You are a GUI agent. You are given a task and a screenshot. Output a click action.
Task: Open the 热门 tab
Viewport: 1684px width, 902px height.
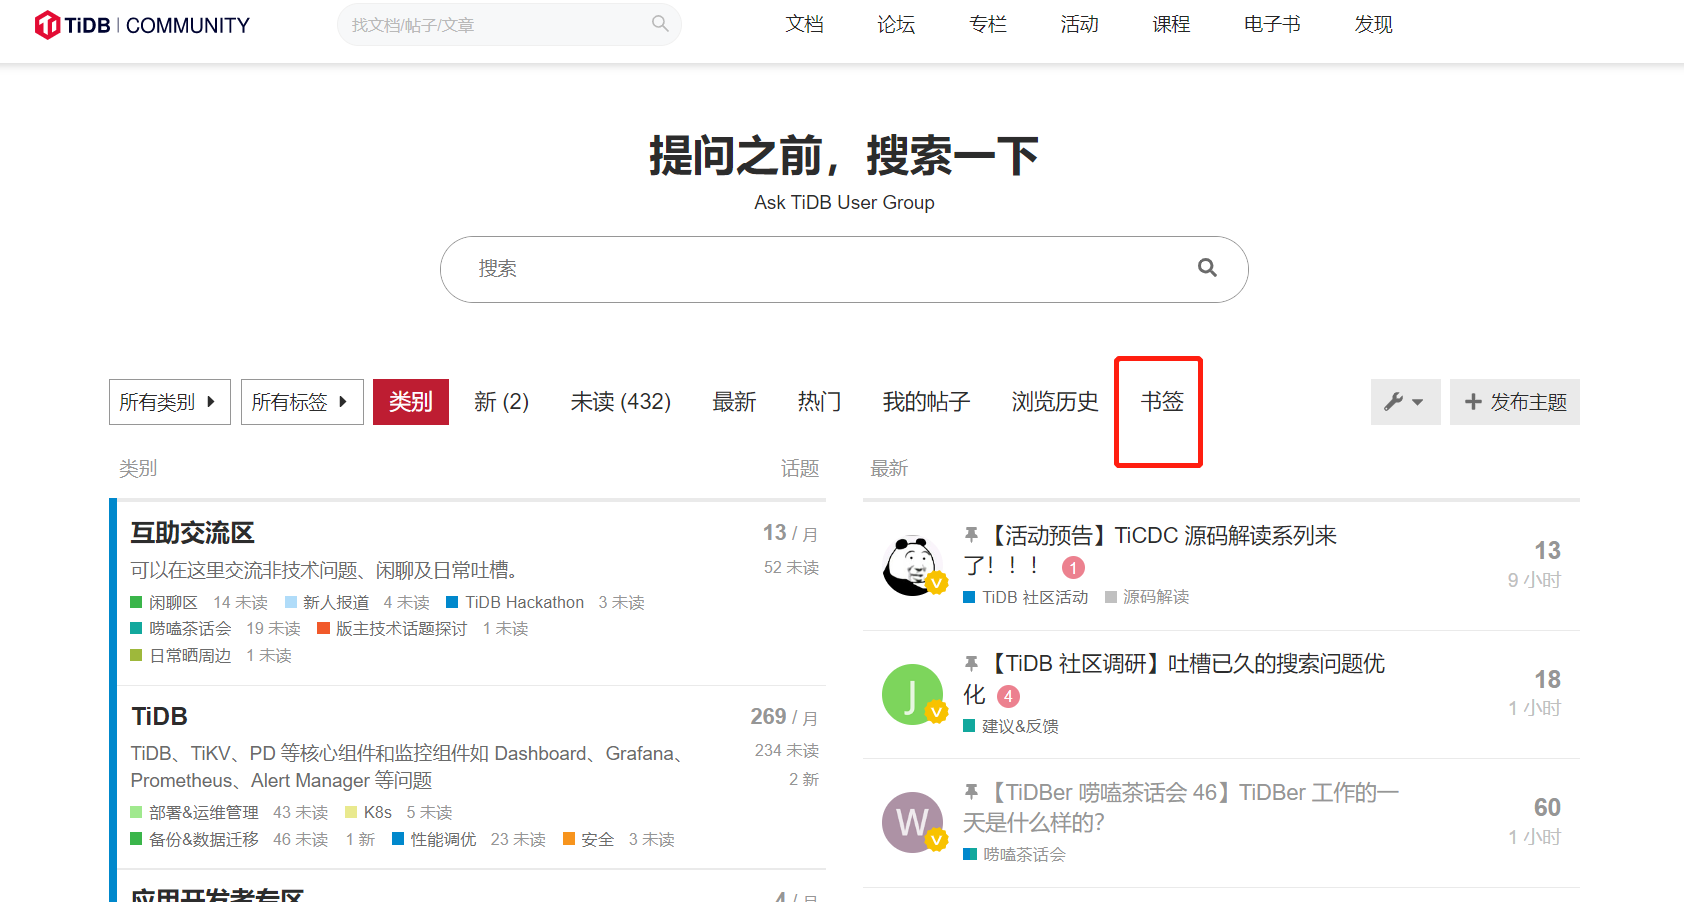819,402
